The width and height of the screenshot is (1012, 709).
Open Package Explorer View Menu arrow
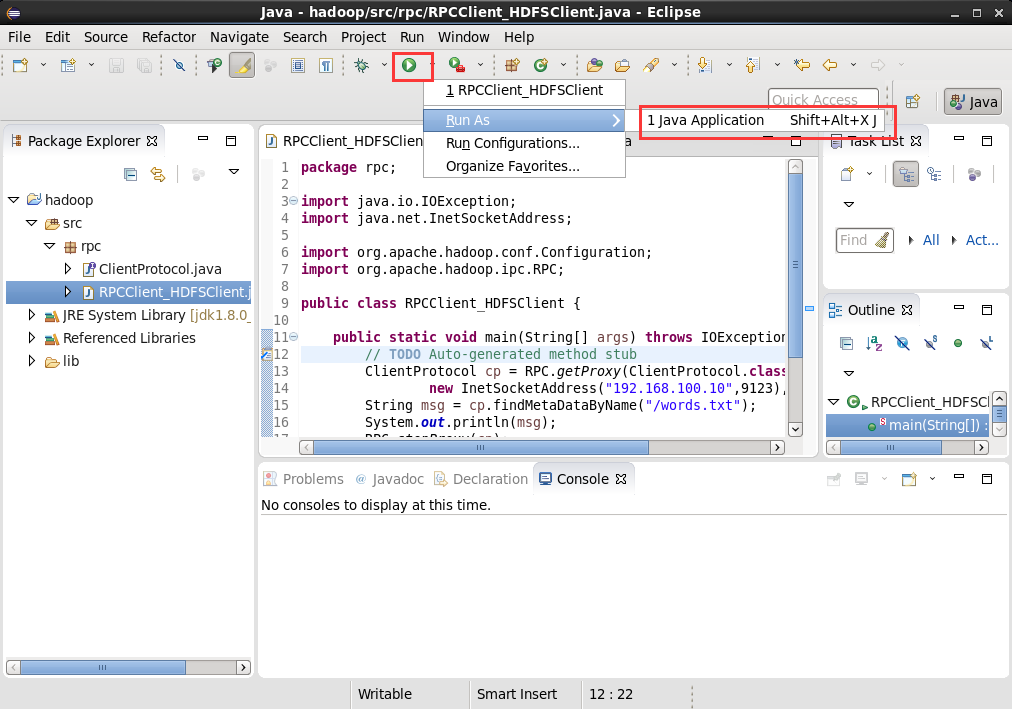[x=234, y=172]
